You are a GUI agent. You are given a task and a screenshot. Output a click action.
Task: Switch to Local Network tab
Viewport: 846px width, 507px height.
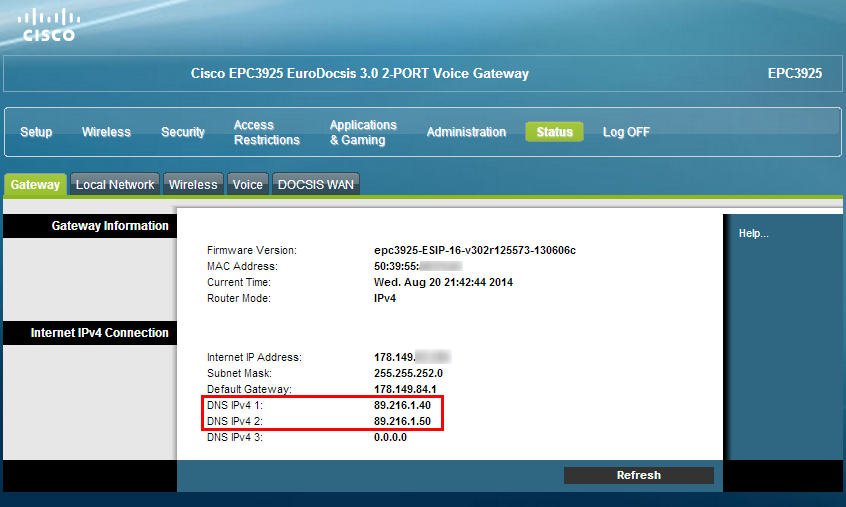pos(115,184)
